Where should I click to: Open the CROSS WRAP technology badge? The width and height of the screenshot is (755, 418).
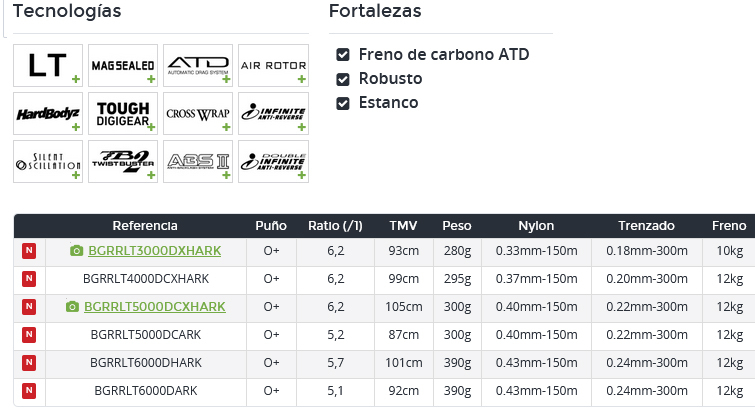198,114
